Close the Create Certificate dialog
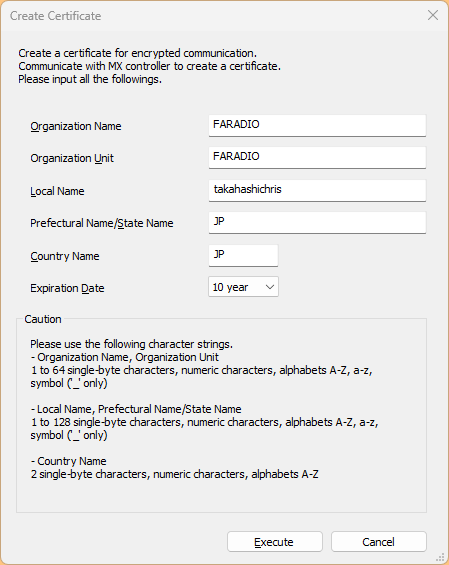 click(x=432, y=15)
